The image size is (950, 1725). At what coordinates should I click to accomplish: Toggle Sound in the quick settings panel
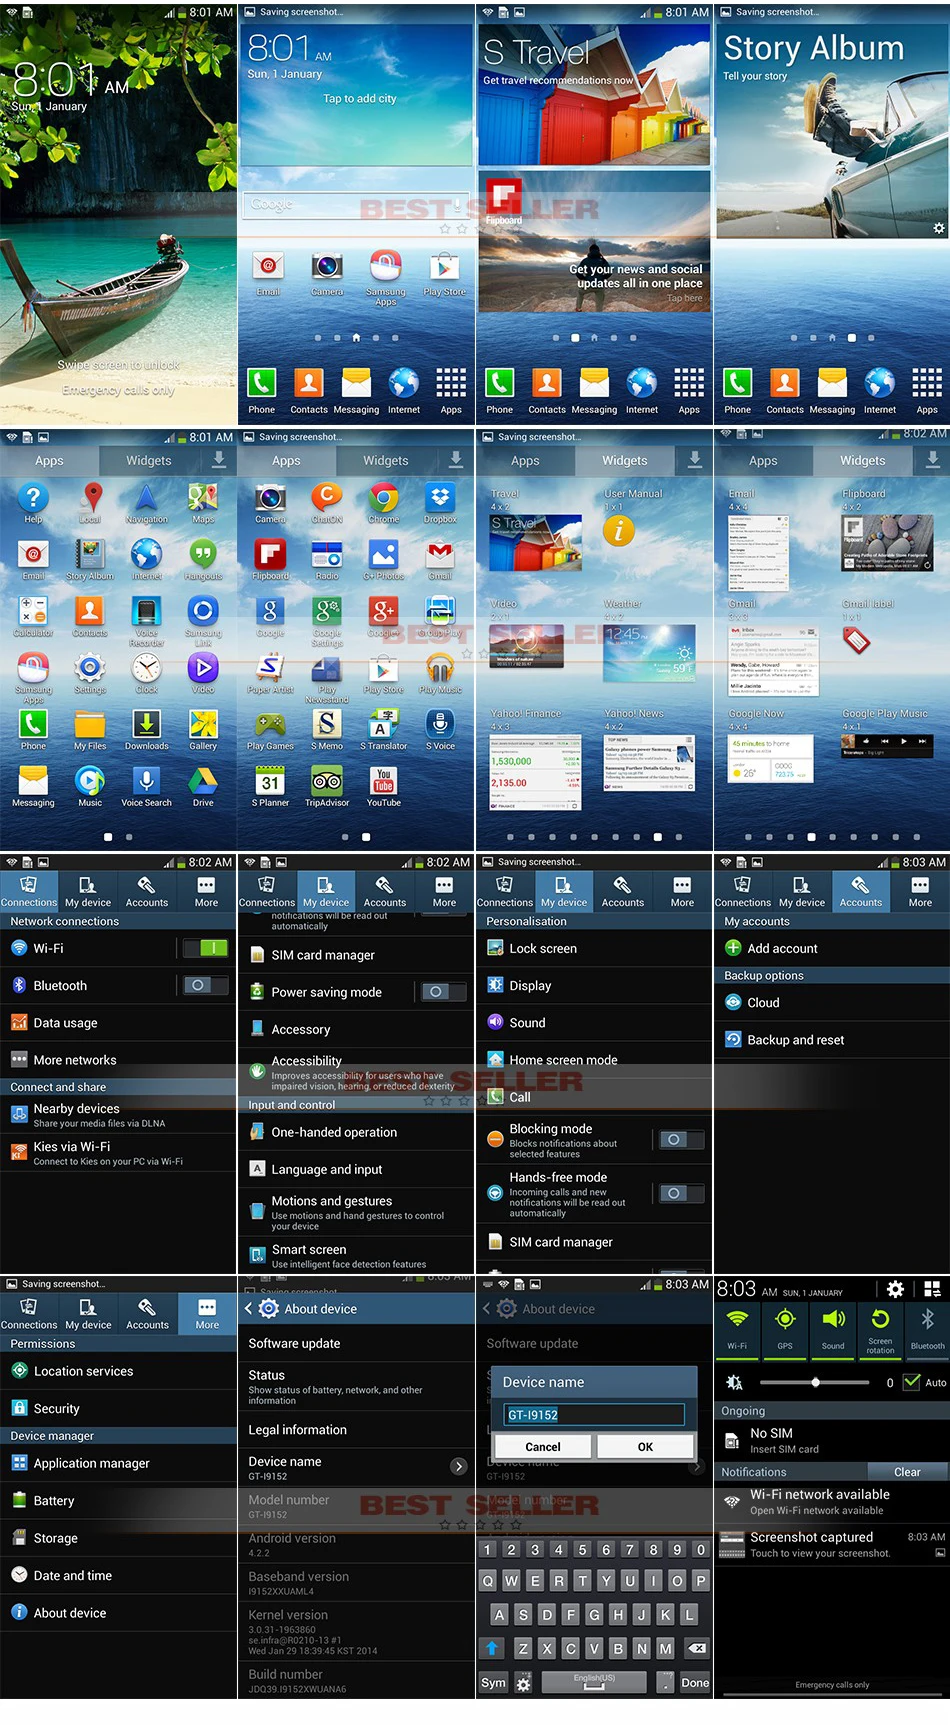833,1329
